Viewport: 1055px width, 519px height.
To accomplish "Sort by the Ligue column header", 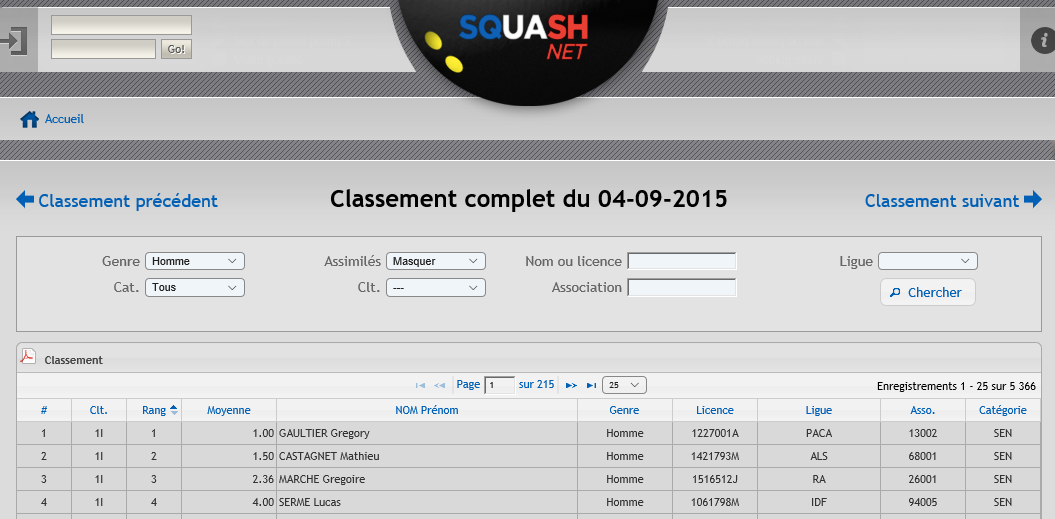I will point(819,410).
